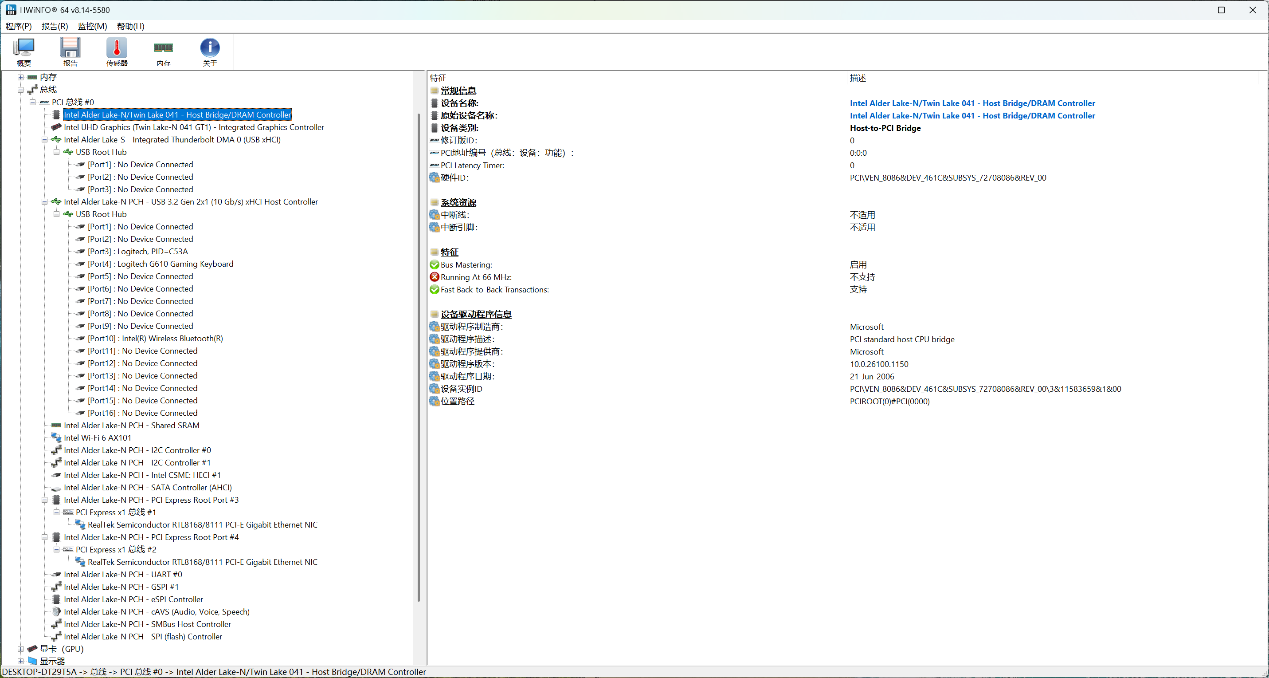This screenshot has width=1269, height=678.
Task: Select Intel UHD Graphics Integrated Graphics Controller
Action: [x=194, y=127]
